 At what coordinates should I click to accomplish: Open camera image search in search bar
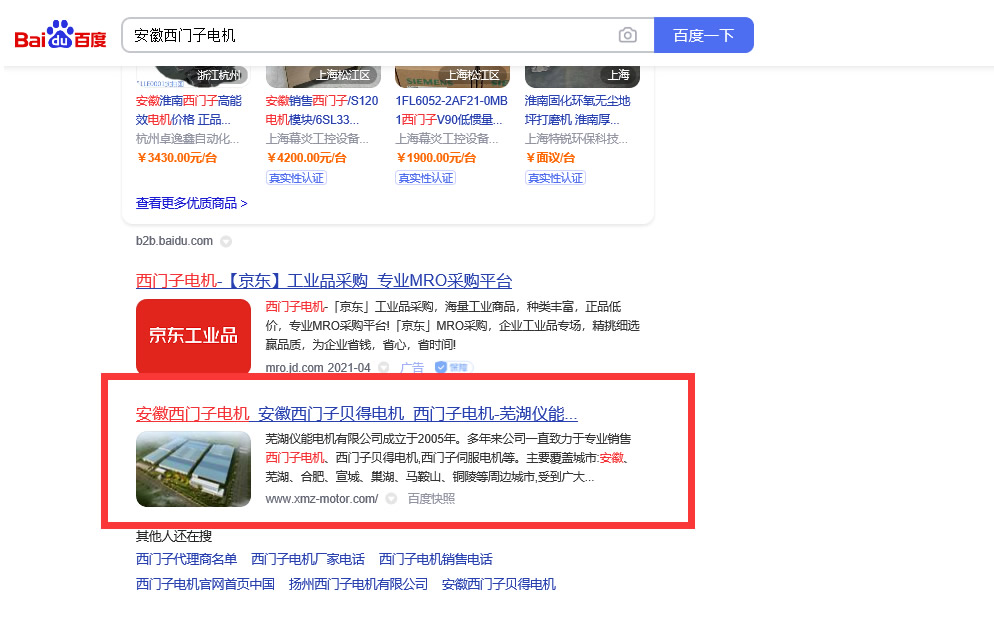pyautogui.click(x=627, y=35)
